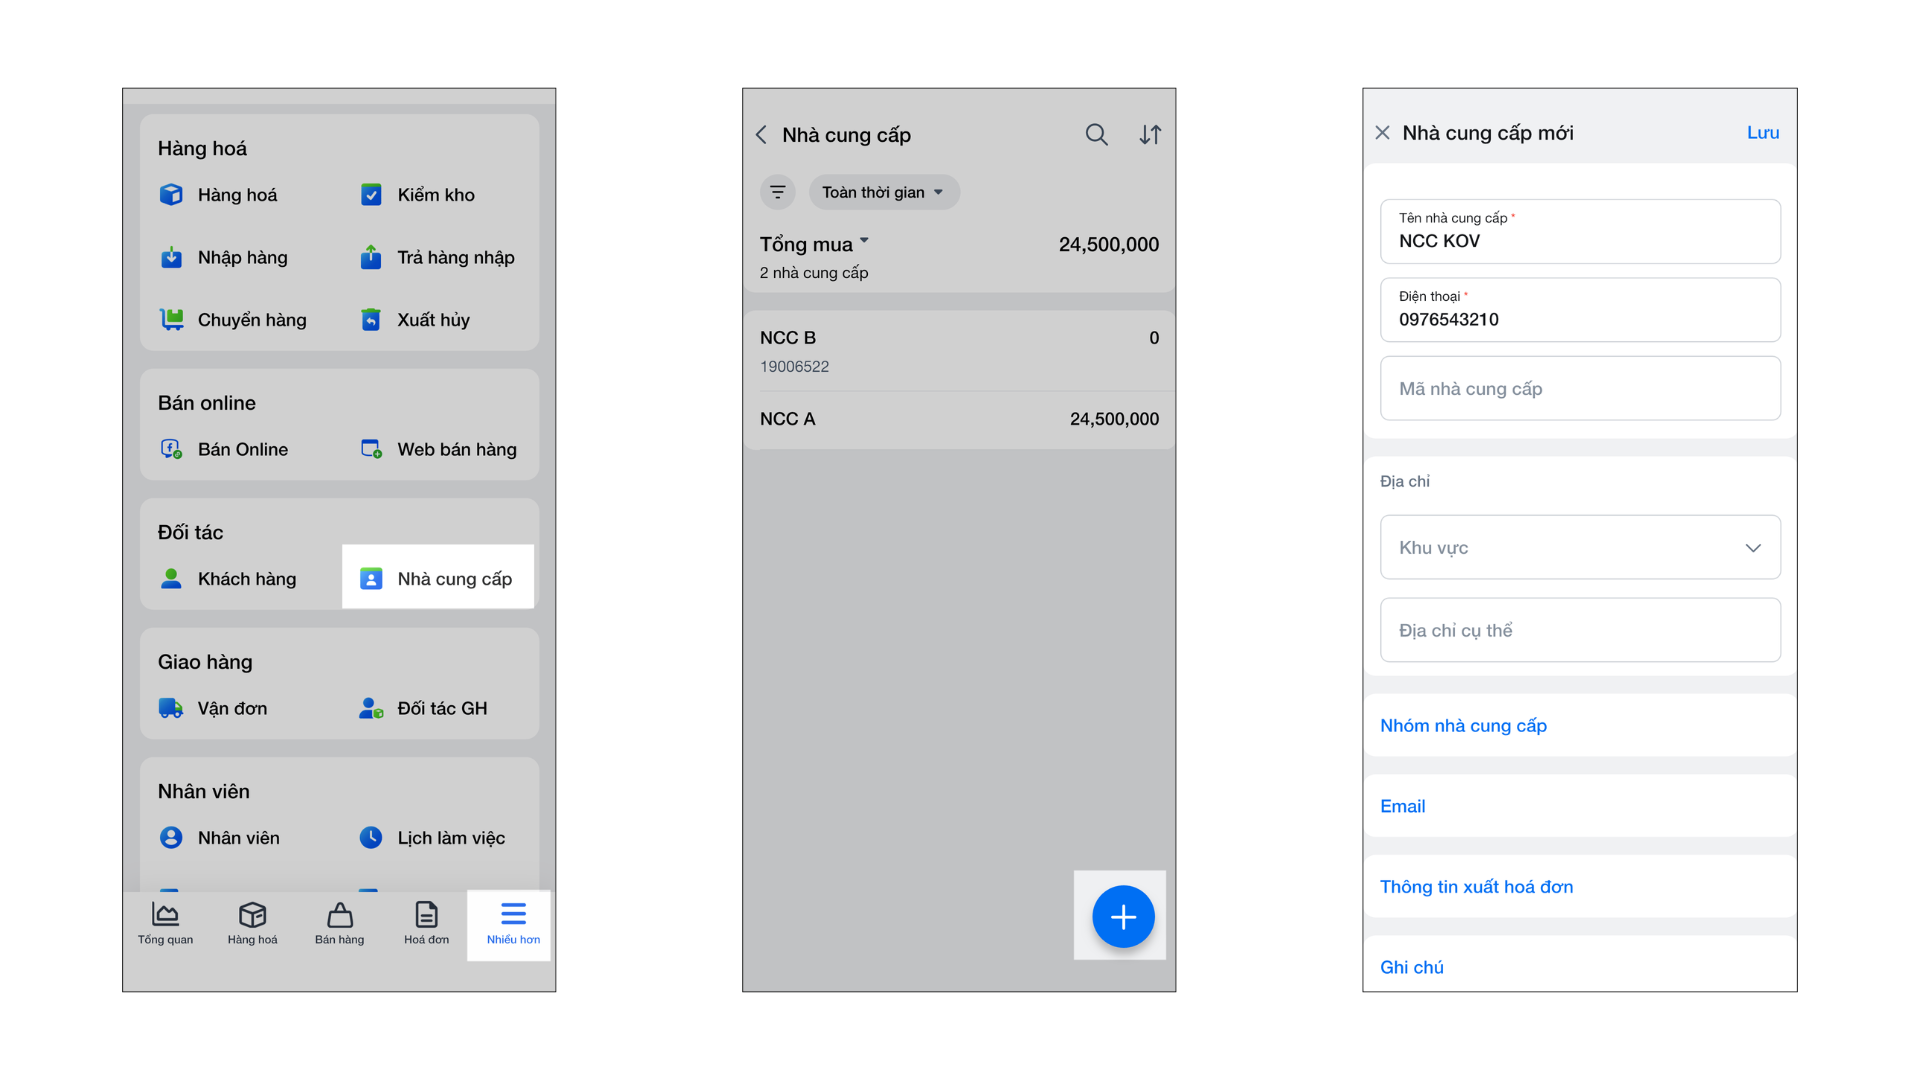Open the Nhóm nhà cung cấp link

coord(1463,725)
